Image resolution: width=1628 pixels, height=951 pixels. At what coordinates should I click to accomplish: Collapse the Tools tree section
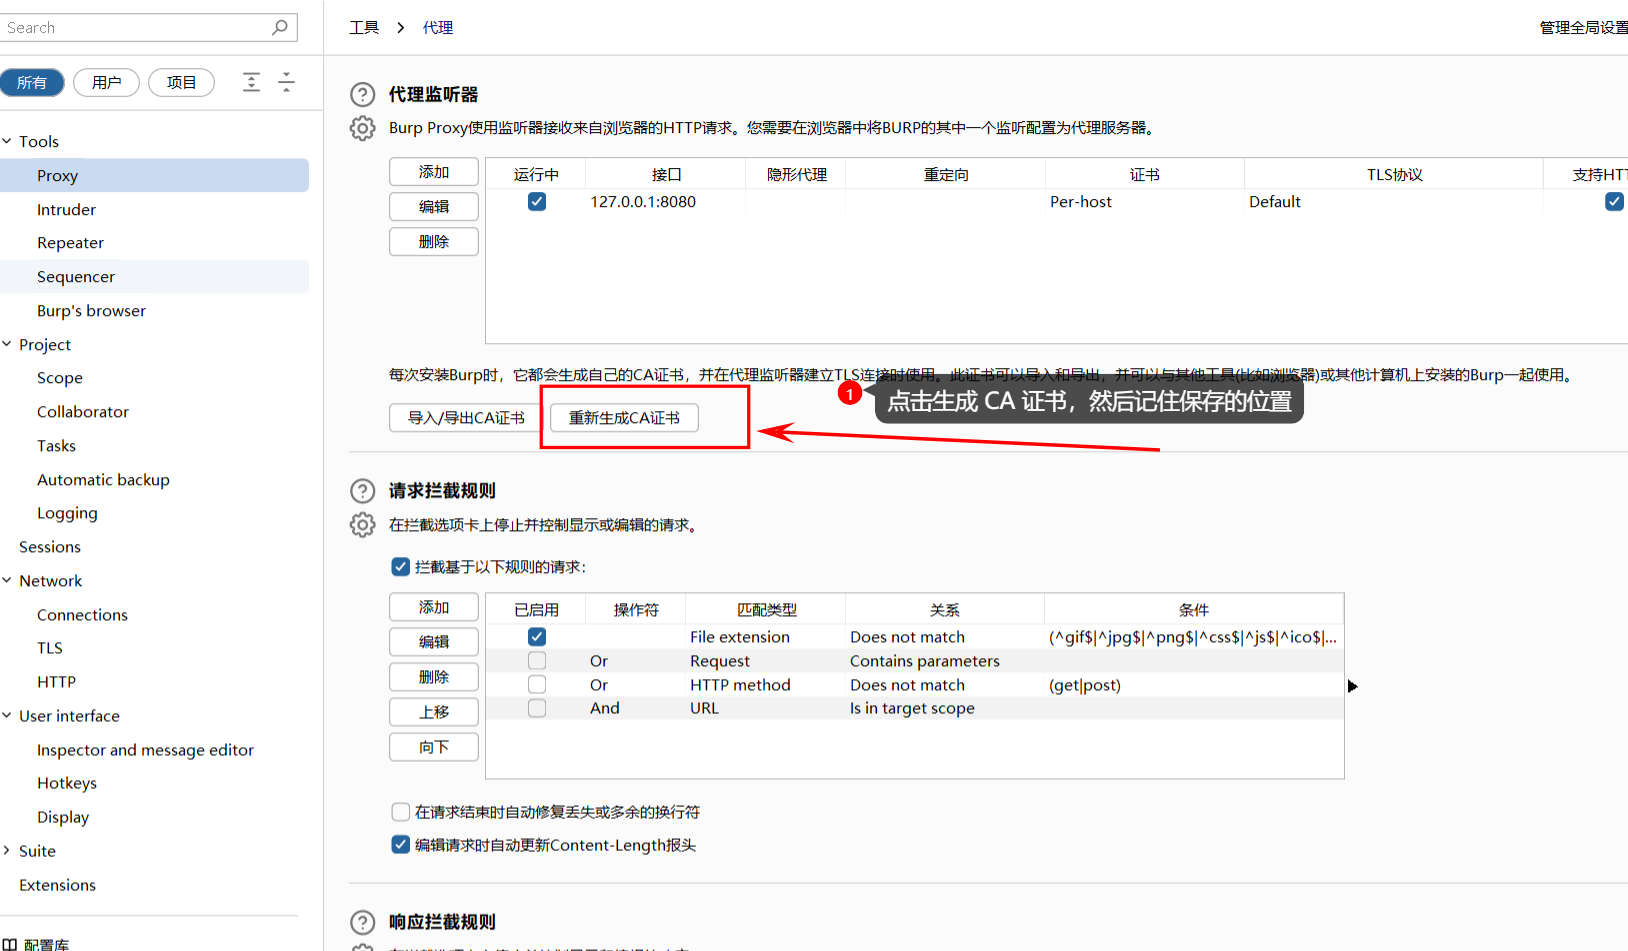(x=7, y=141)
